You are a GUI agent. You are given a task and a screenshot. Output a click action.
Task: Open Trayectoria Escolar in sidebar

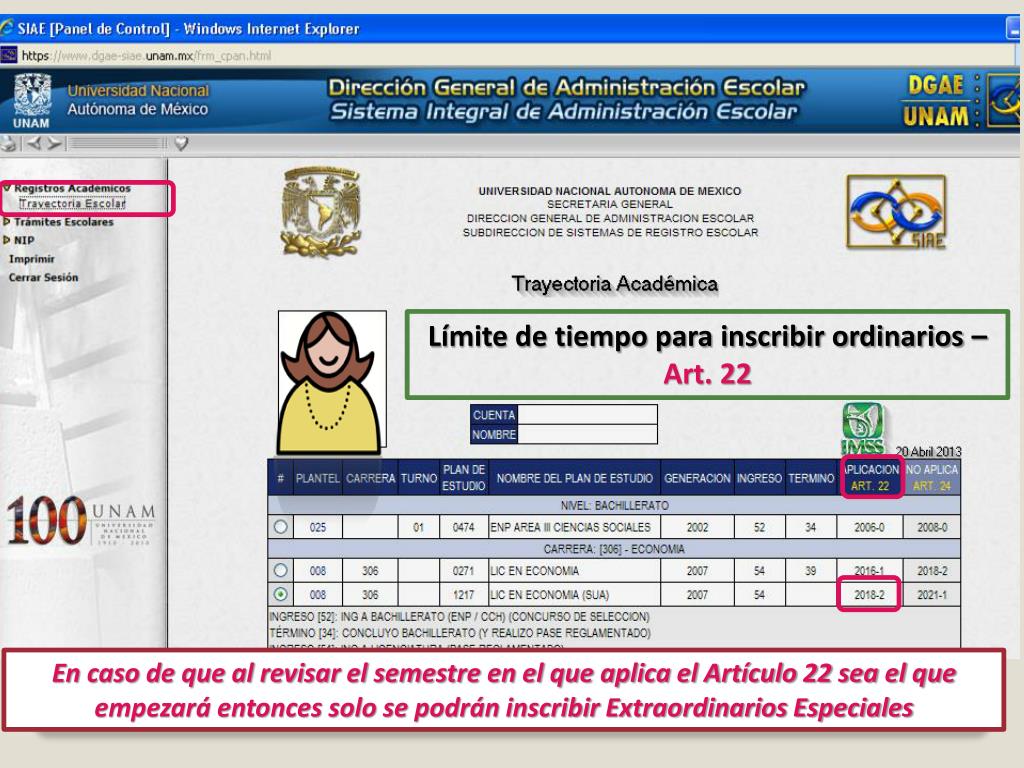point(72,204)
